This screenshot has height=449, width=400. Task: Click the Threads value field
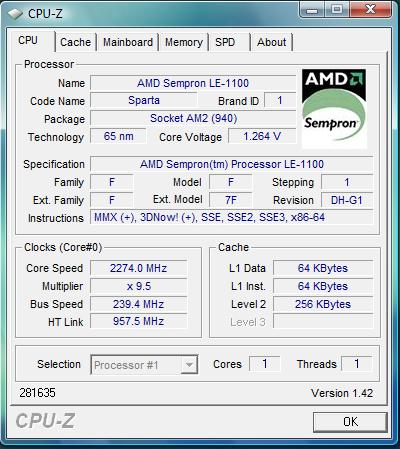click(357, 364)
